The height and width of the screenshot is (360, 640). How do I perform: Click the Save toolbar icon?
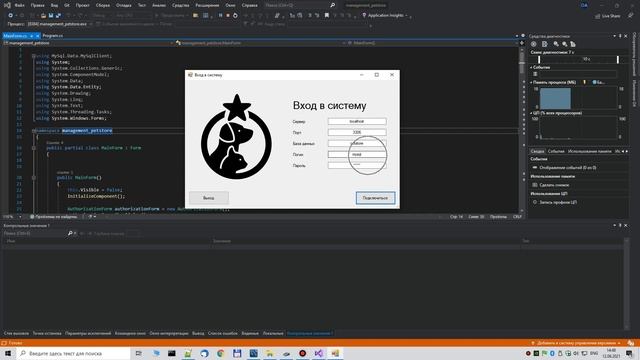click(51, 16)
